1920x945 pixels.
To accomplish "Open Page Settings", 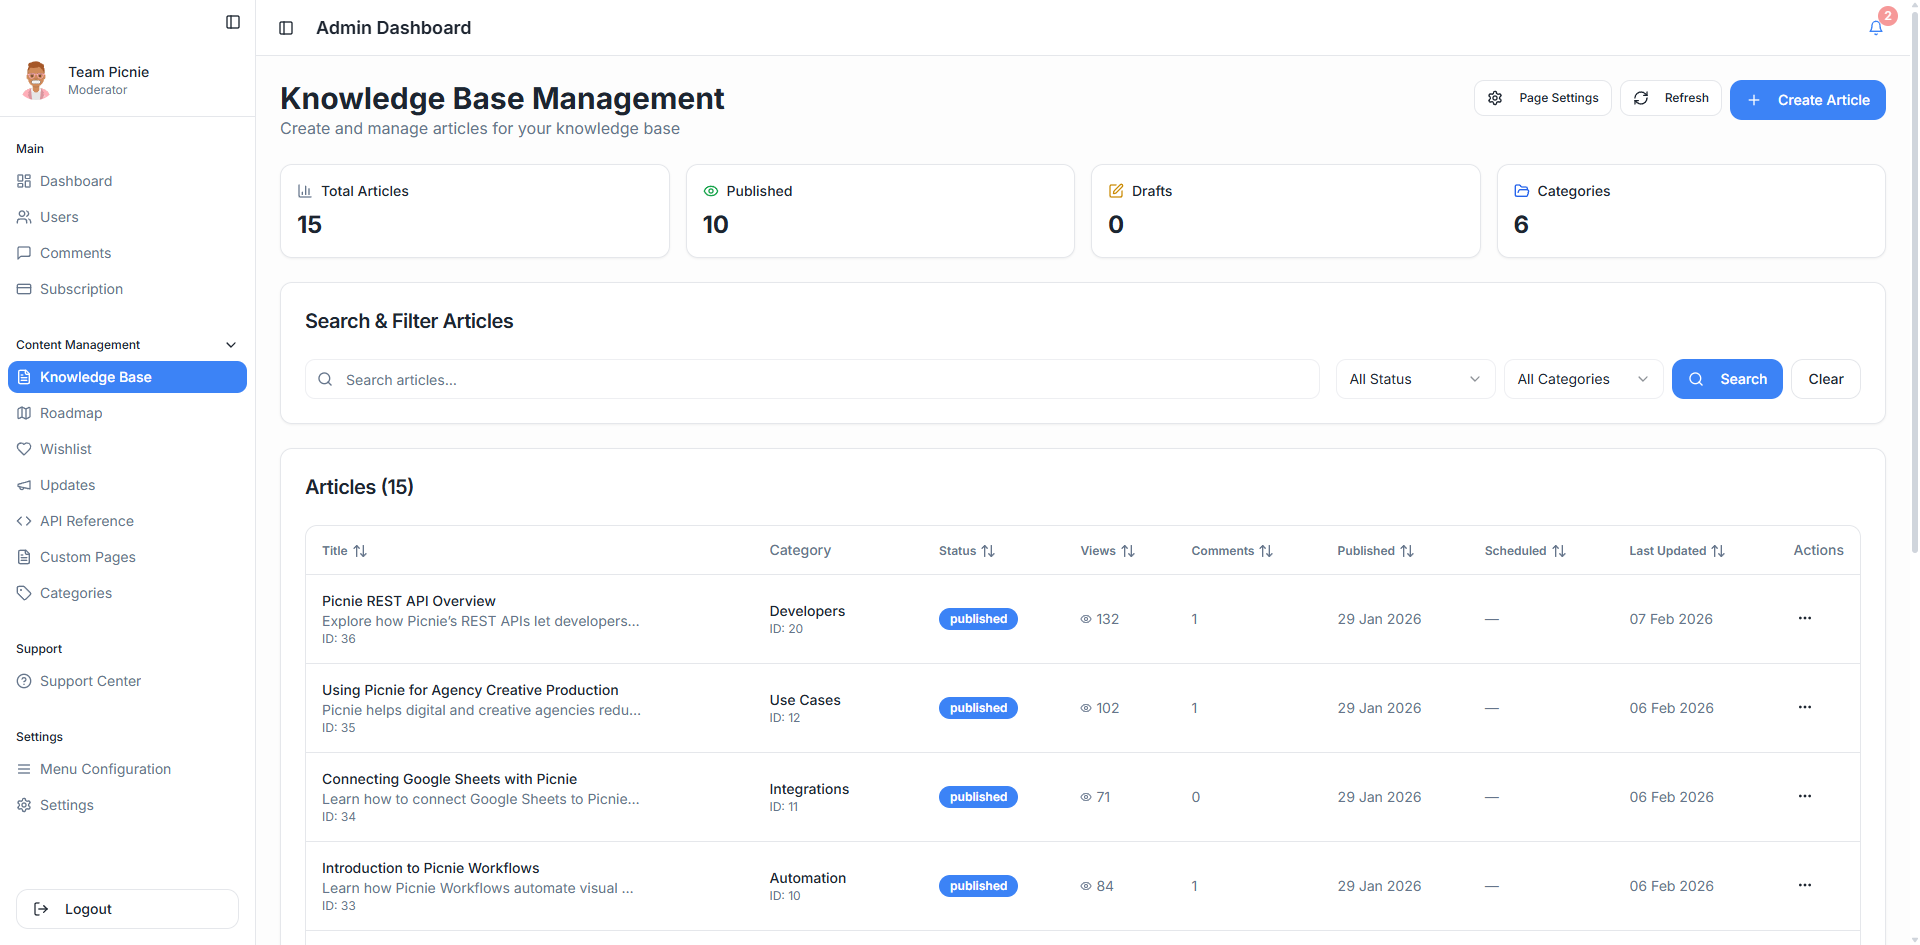I will coord(1542,98).
